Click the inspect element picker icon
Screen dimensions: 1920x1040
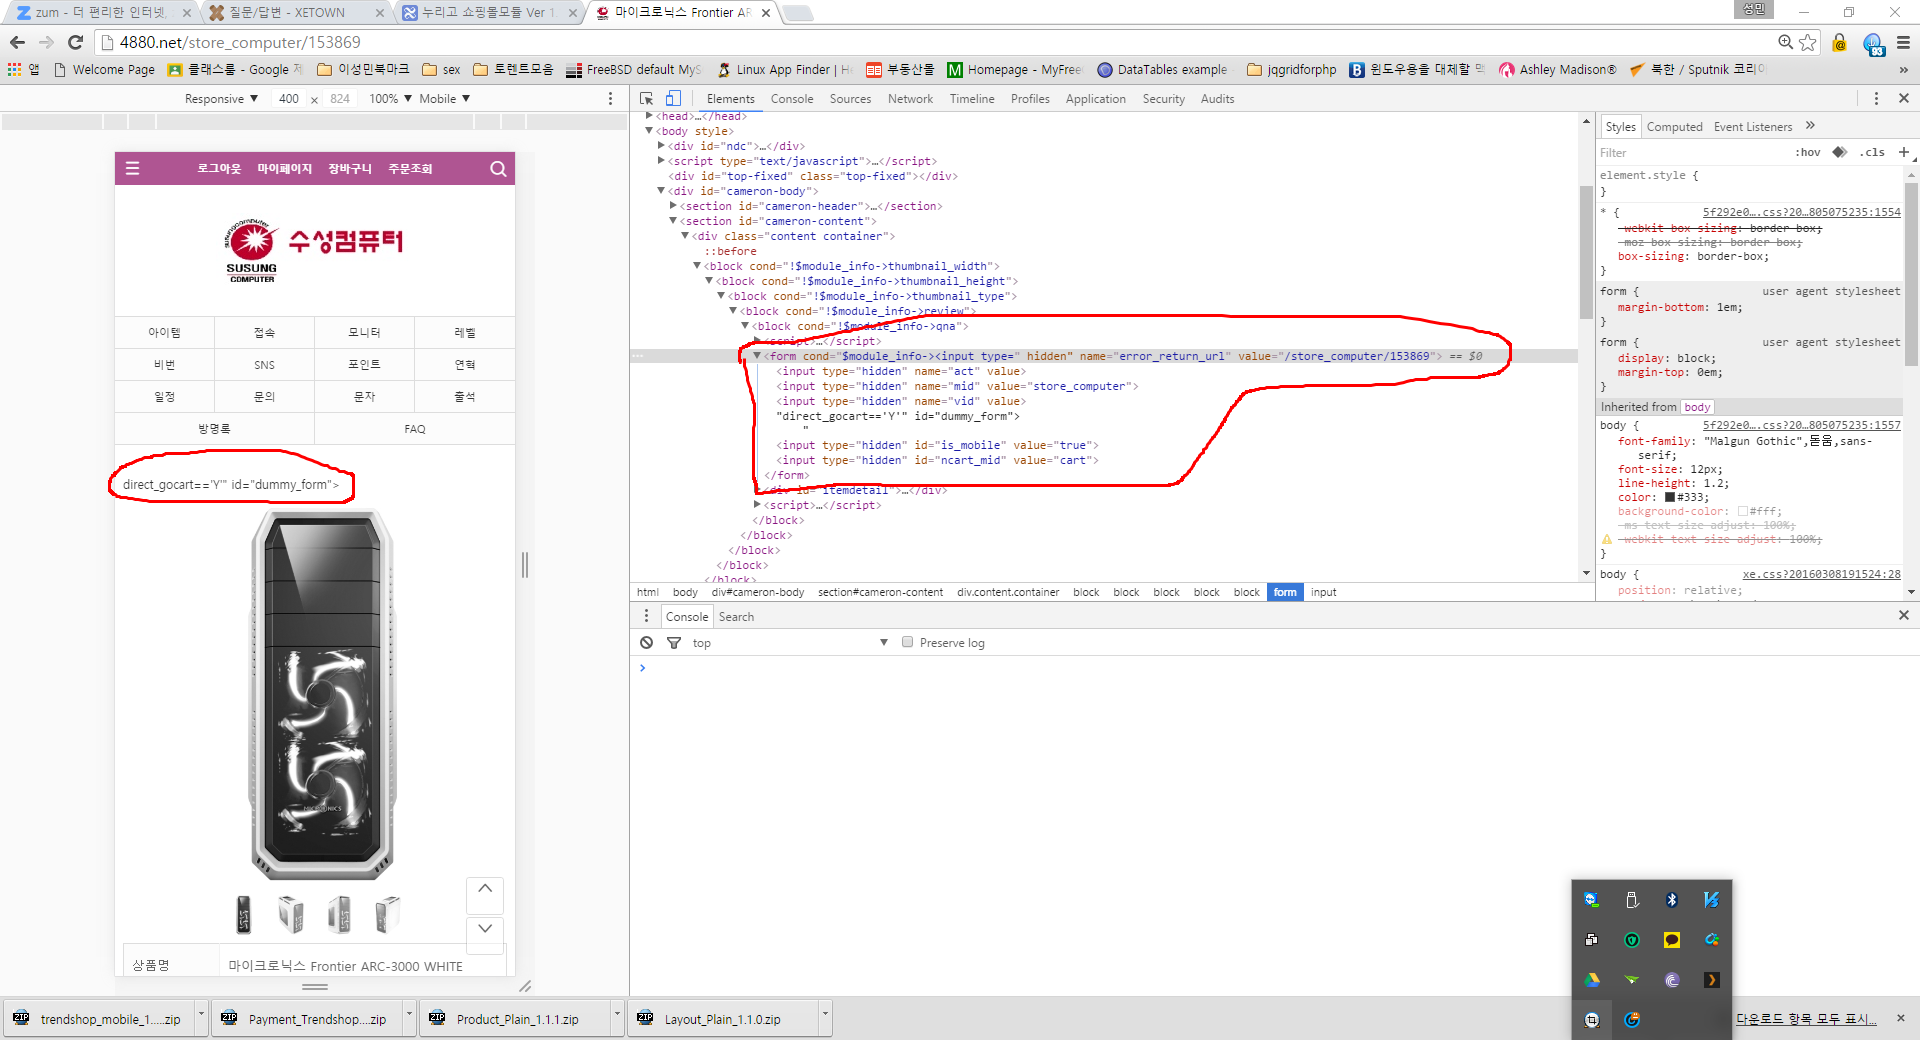point(646,98)
